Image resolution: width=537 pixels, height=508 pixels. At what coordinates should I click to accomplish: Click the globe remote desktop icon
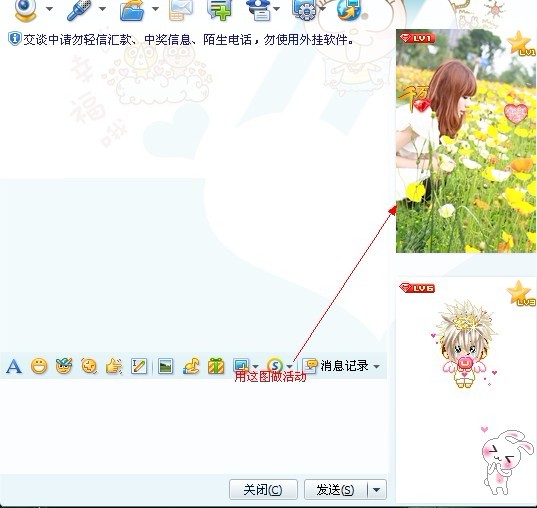[349, 10]
